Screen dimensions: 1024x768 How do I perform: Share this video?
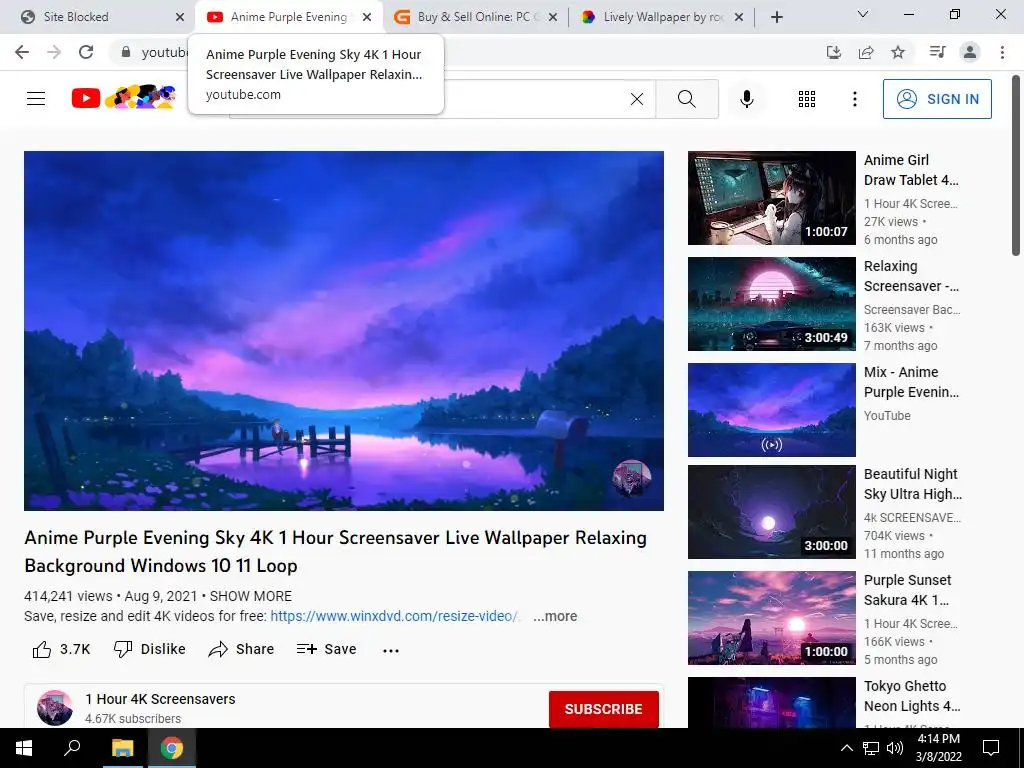[x=241, y=649]
